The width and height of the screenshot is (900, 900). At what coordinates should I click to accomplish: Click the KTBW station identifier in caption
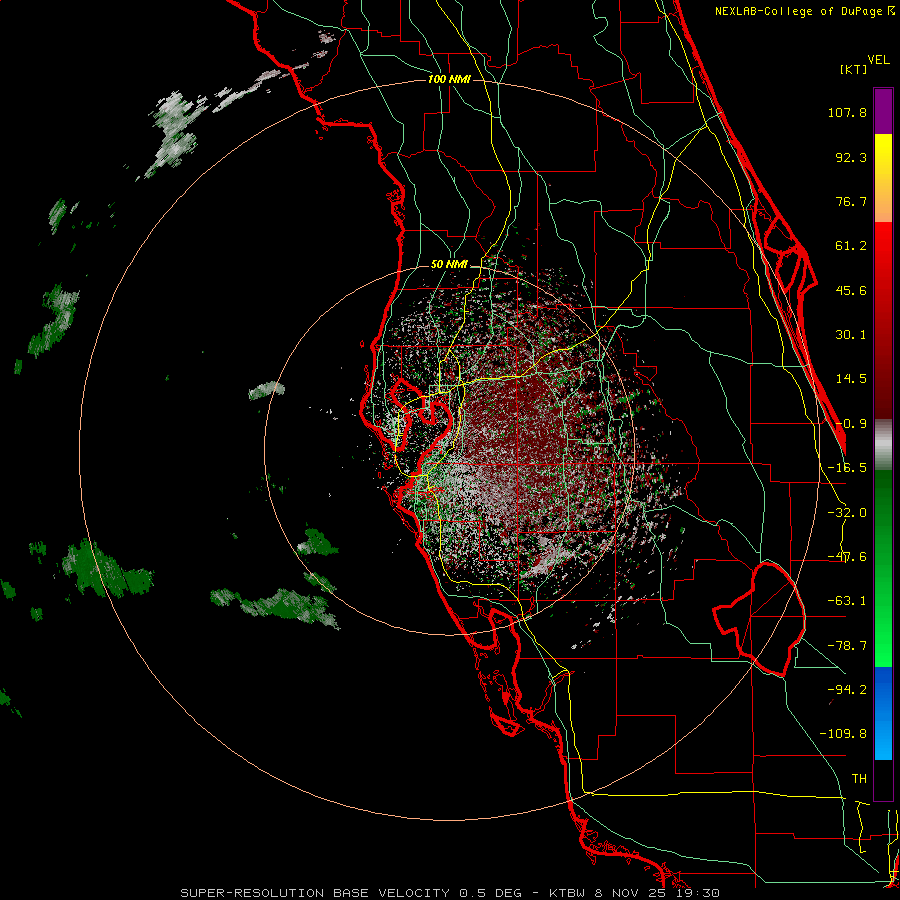[x=569, y=893]
